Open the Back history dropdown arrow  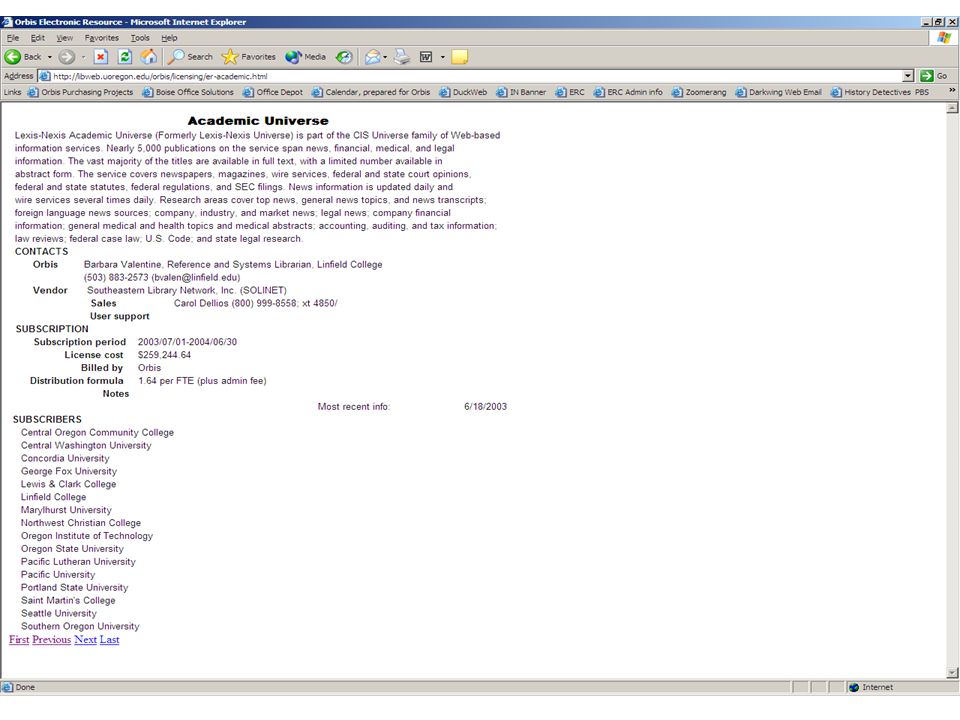(50, 57)
